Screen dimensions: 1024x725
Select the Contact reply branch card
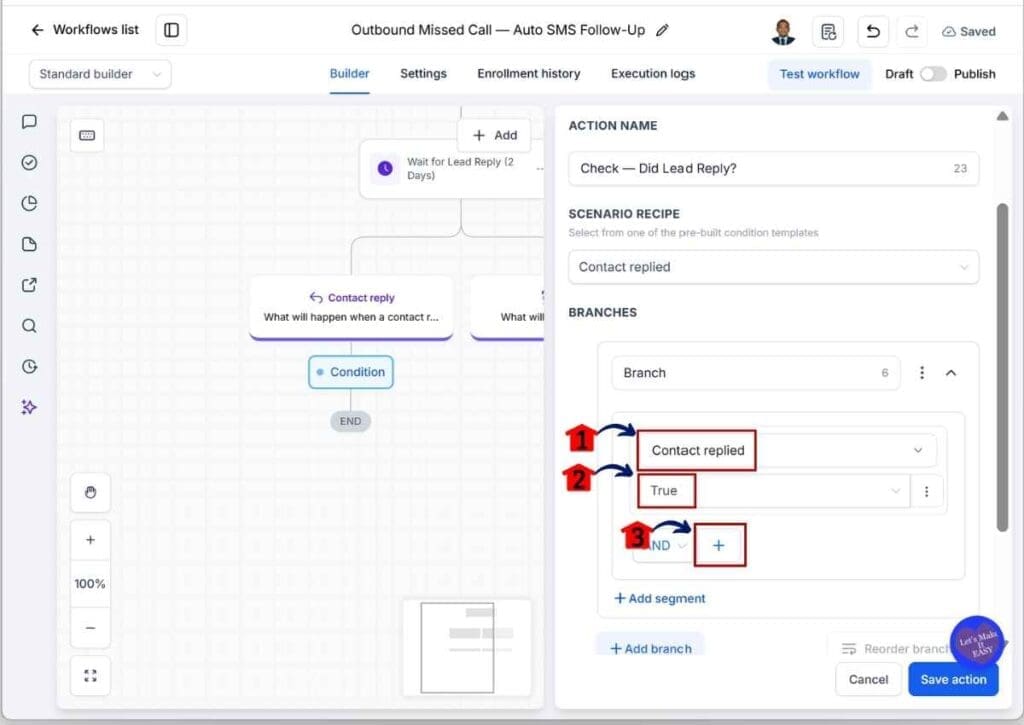[x=351, y=307]
